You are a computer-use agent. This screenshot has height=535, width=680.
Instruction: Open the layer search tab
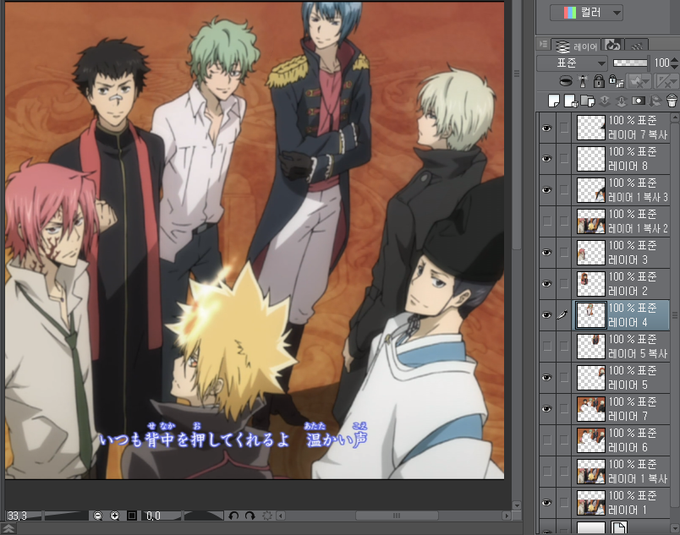point(613,45)
